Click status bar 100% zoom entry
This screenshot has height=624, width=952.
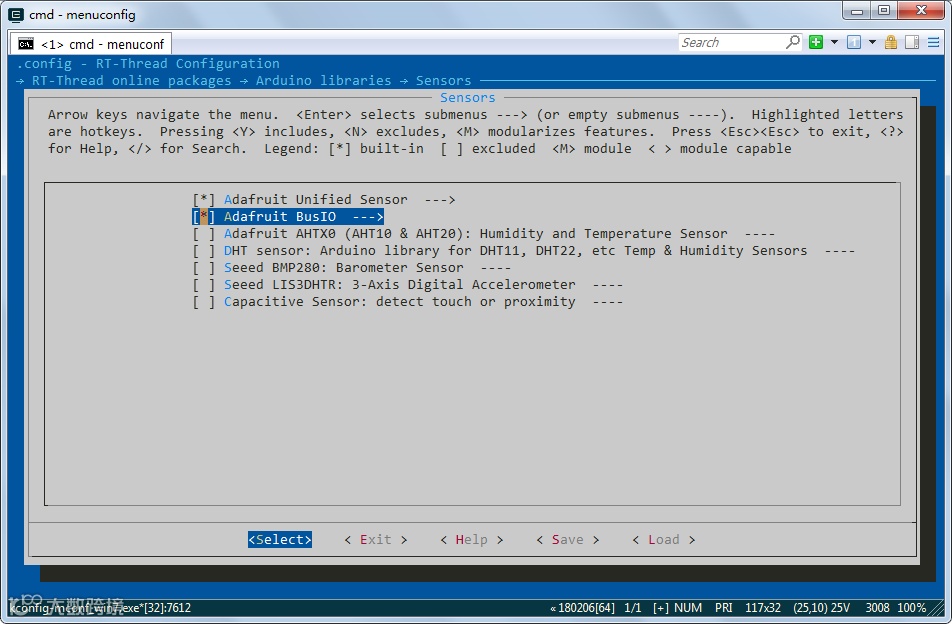click(911, 608)
